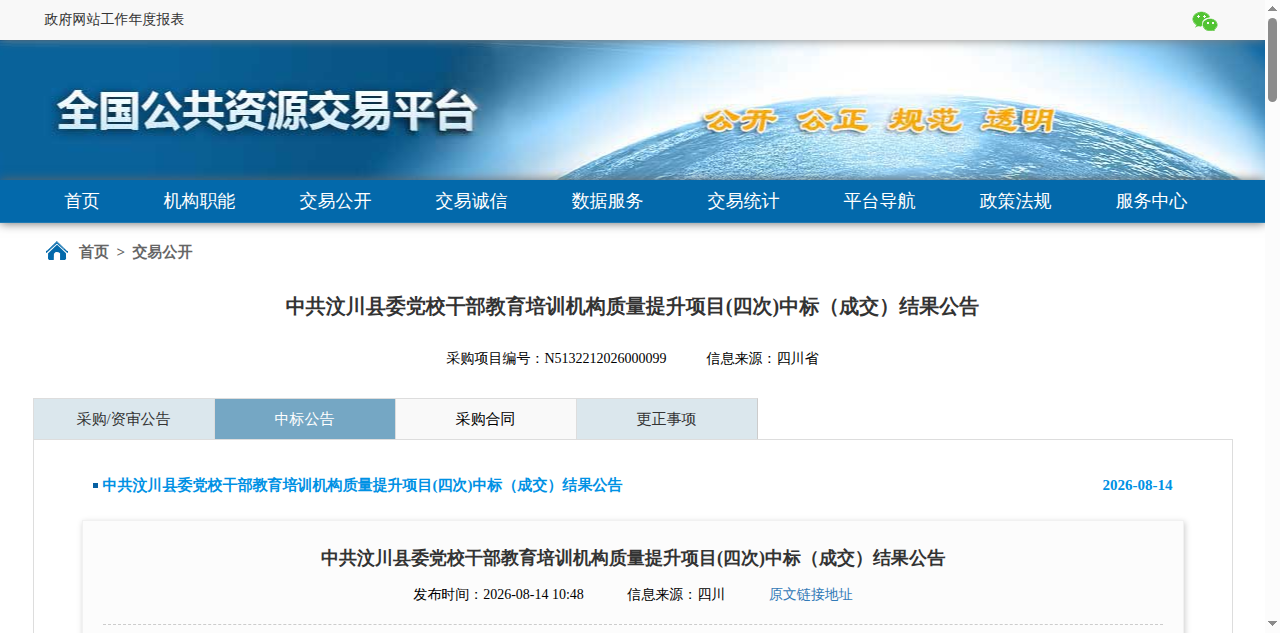Open 服务中心 navigation item
The height and width of the screenshot is (633, 1280).
point(1152,201)
